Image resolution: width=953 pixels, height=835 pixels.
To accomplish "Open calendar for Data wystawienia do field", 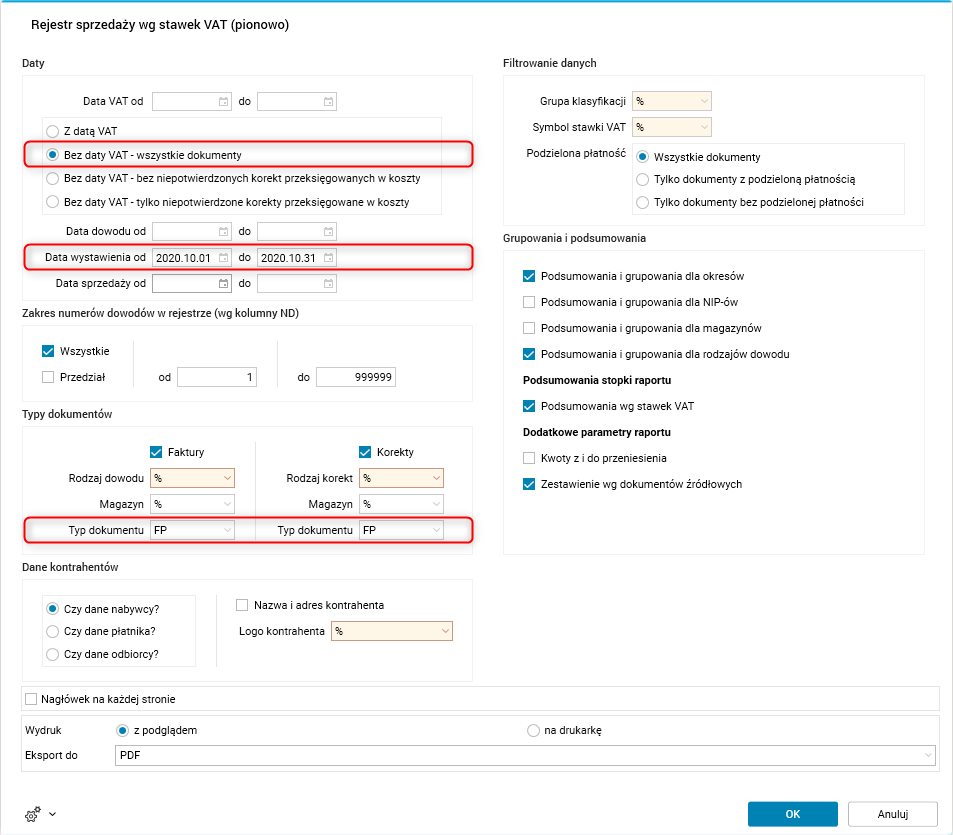I will (x=328, y=257).
